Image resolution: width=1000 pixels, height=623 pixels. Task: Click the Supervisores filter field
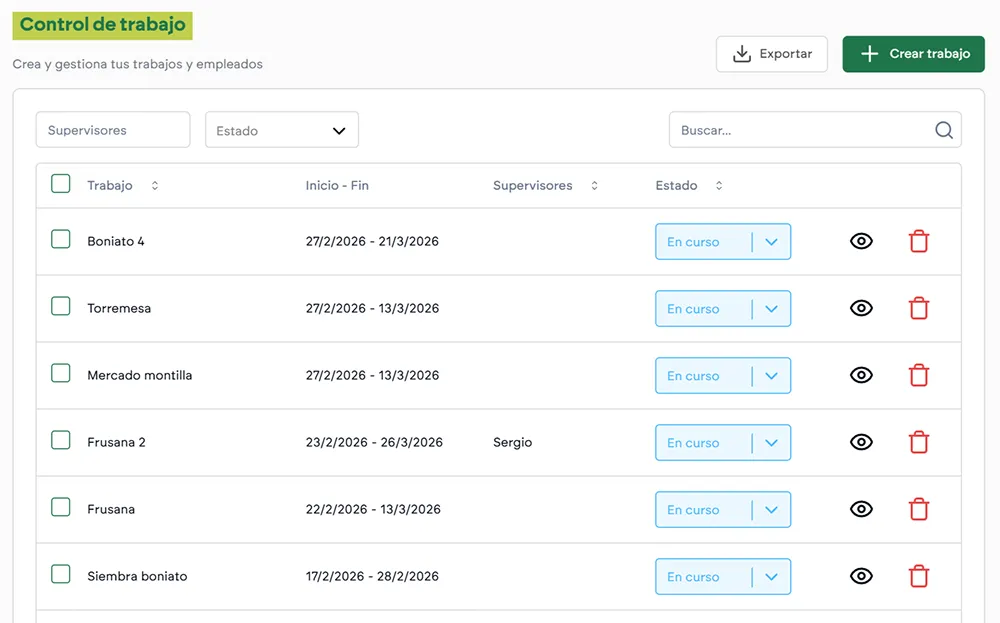112,130
